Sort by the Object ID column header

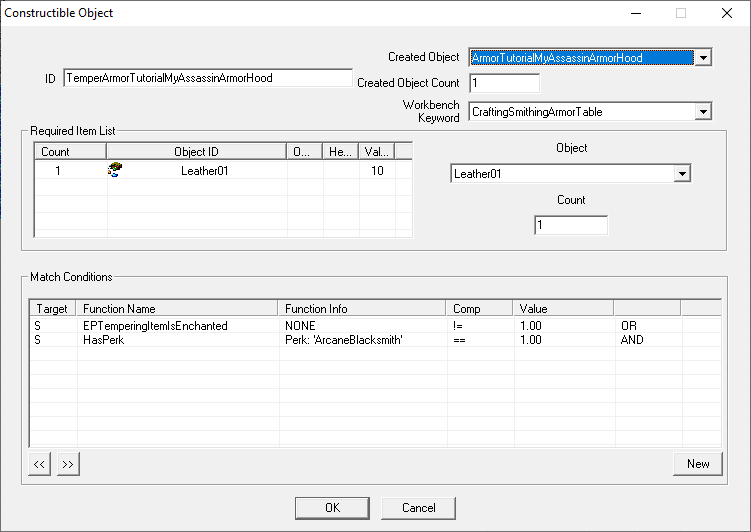point(196,151)
